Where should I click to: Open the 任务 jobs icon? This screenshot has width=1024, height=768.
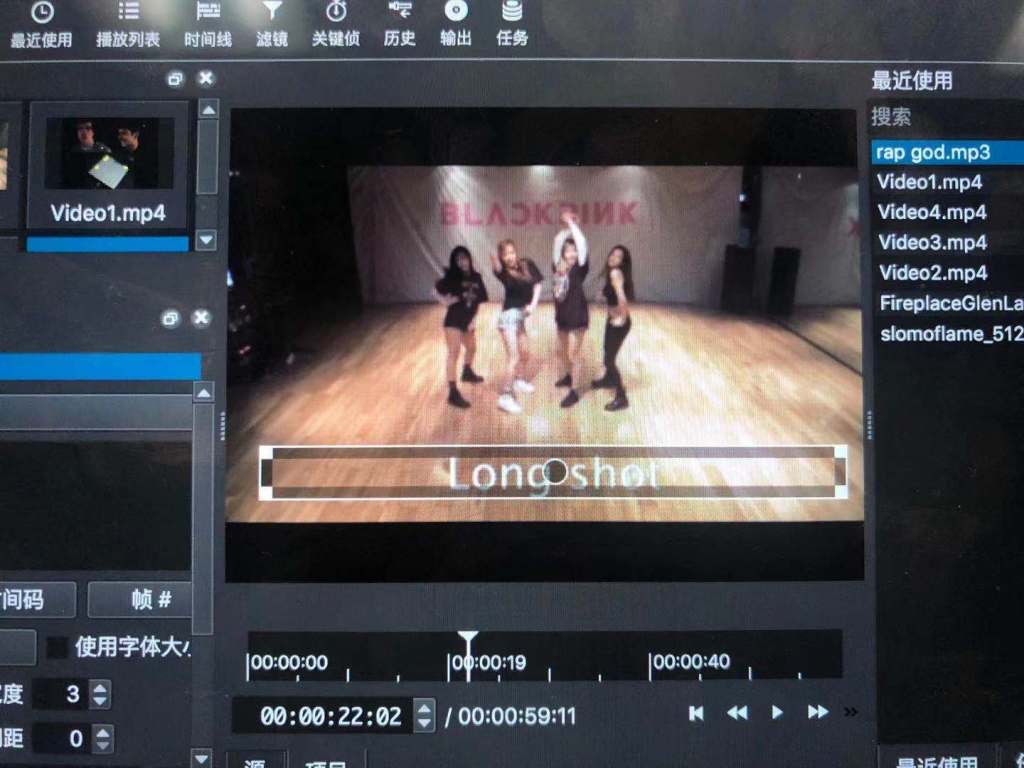click(512, 24)
